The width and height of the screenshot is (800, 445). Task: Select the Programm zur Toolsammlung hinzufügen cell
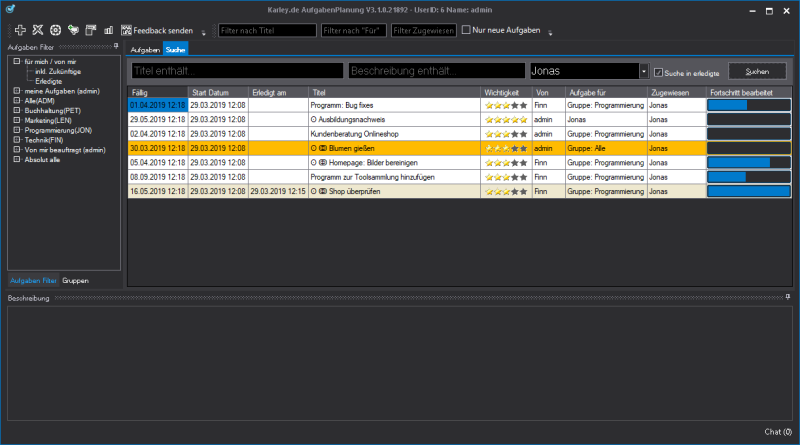point(394,177)
